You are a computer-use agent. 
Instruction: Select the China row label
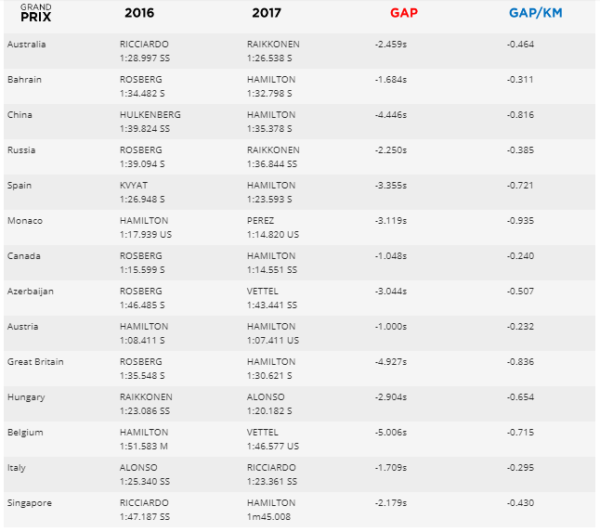coord(20,115)
